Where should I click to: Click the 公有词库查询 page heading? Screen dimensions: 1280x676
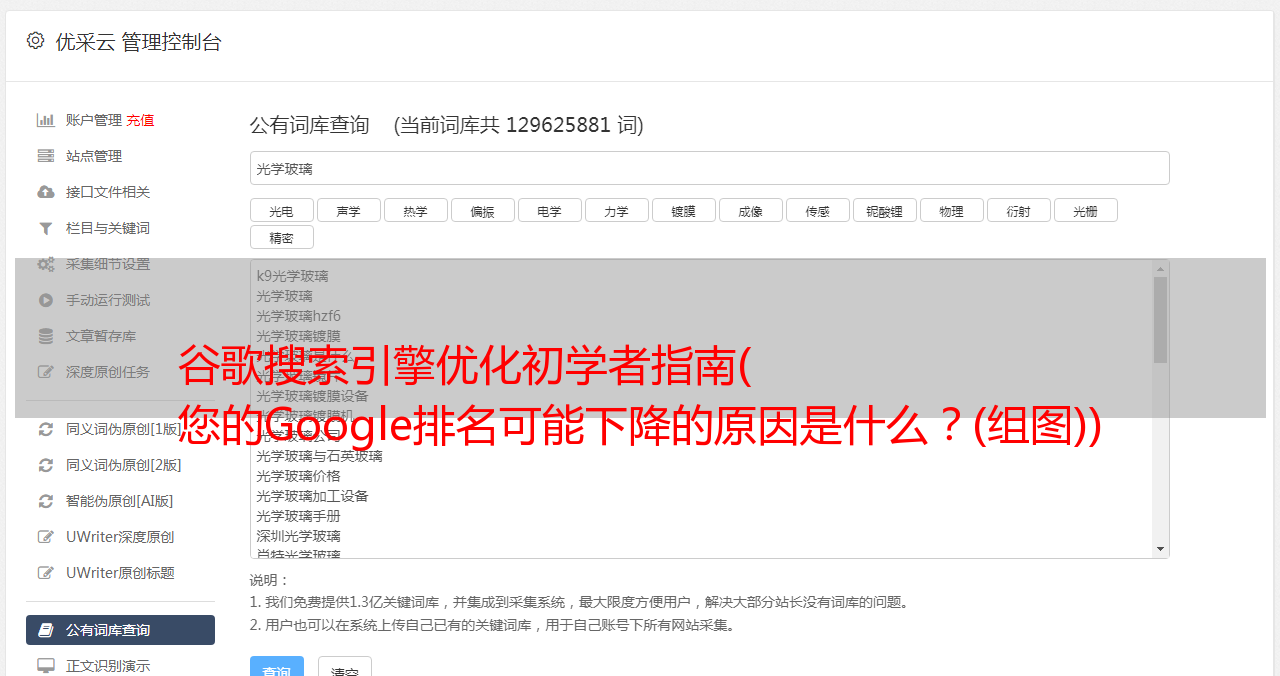(310, 125)
